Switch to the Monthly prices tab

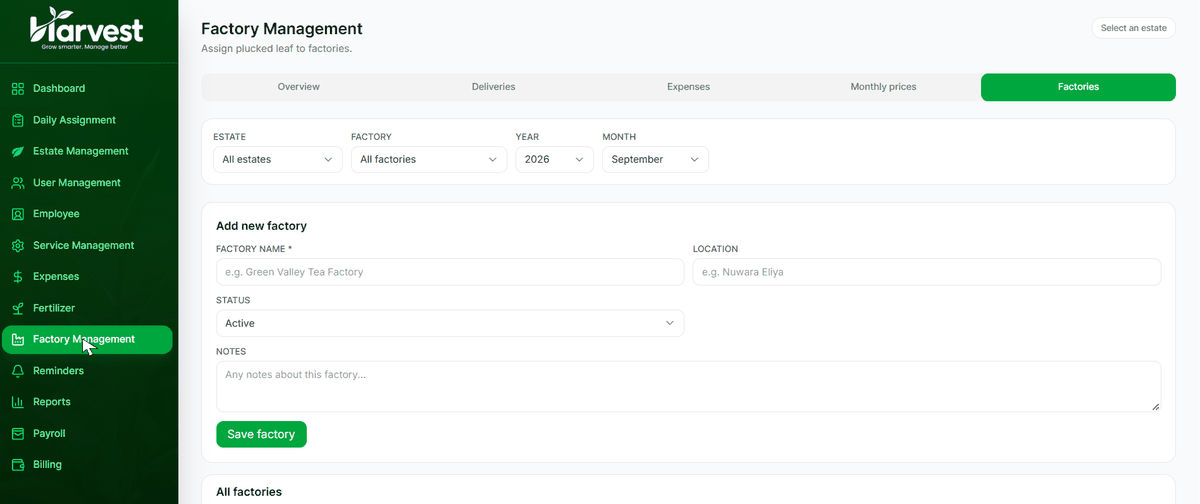883,87
